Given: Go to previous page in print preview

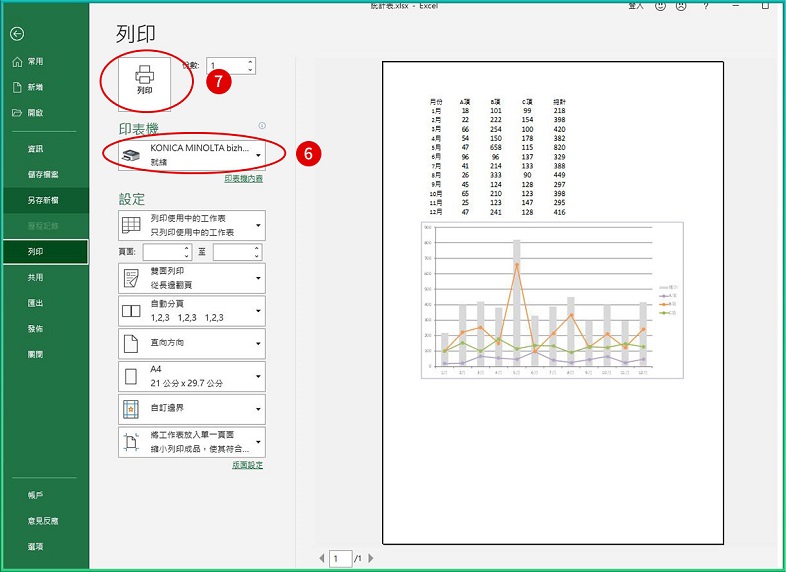Looking at the screenshot, I should [x=322, y=558].
